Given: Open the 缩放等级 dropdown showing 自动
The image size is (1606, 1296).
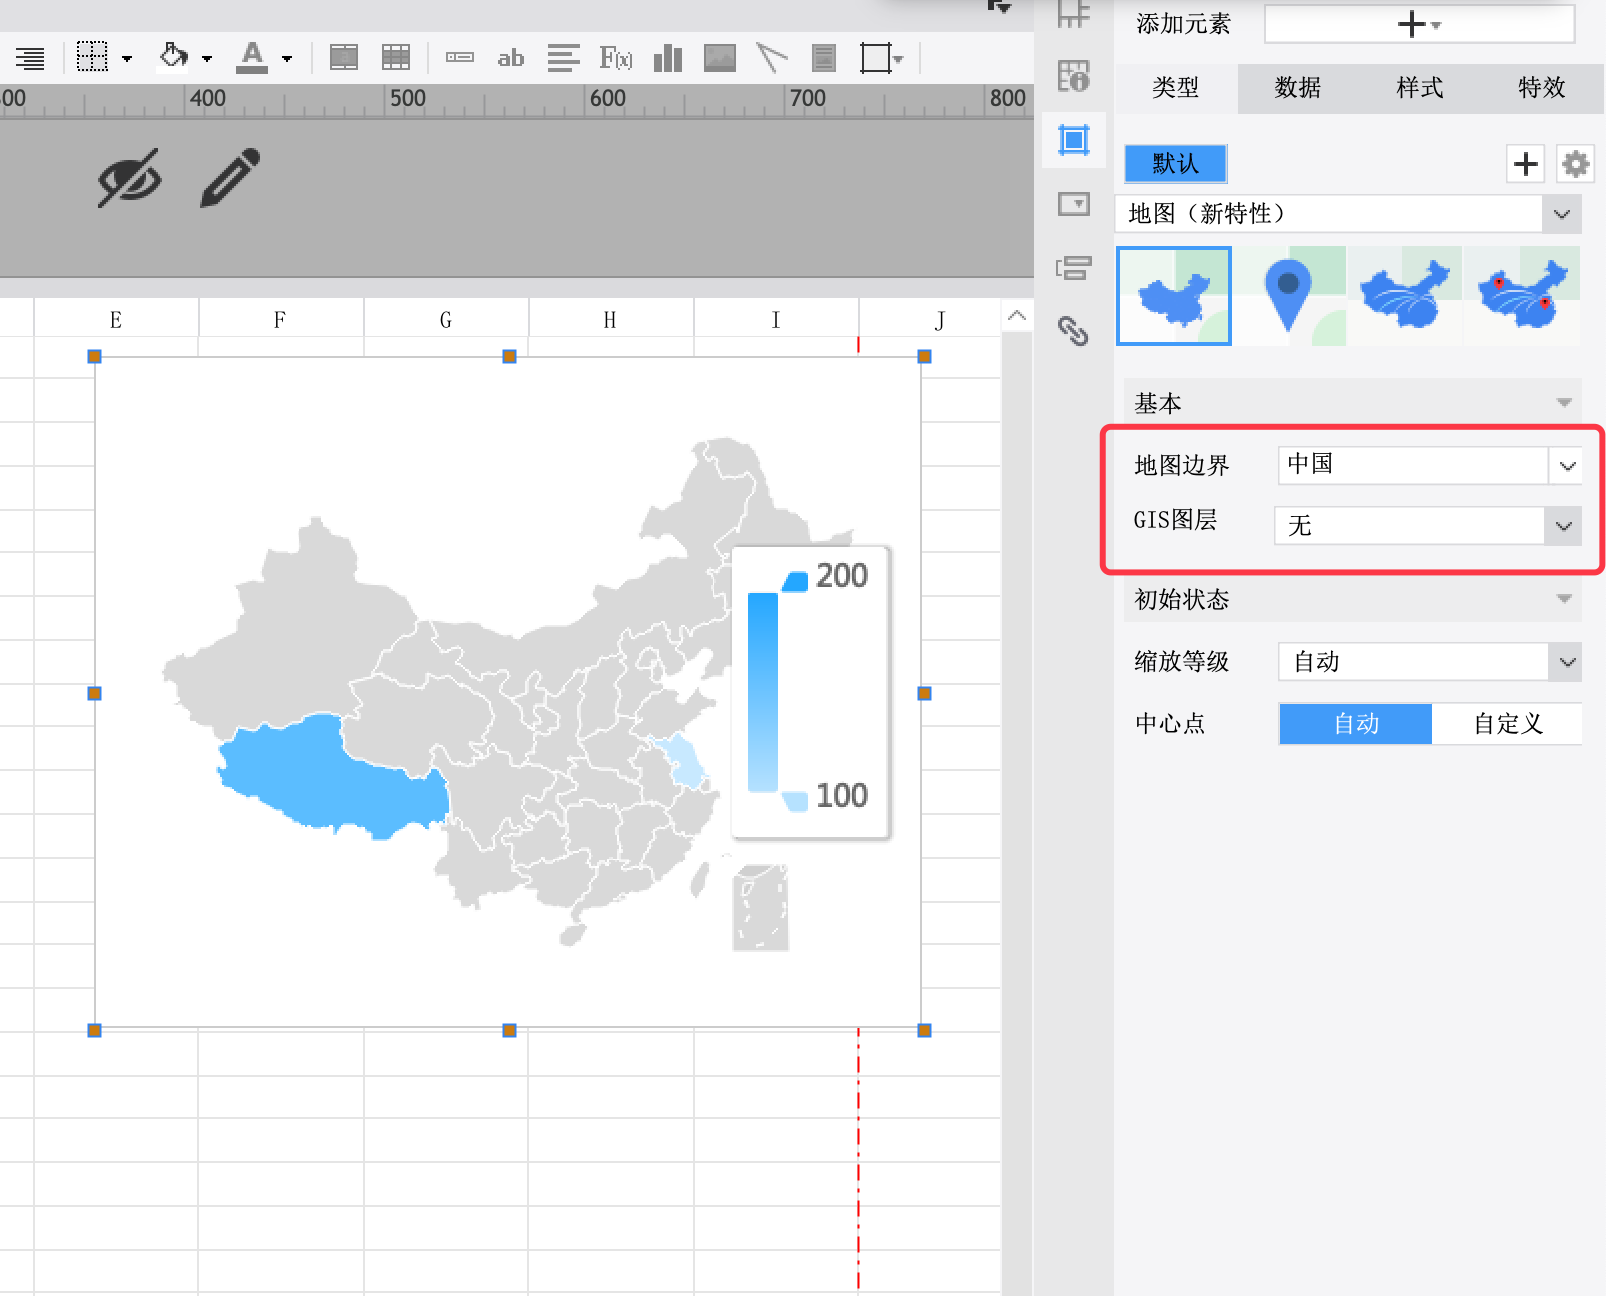Looking at the screenshot, I should (x=1430, y=662).
